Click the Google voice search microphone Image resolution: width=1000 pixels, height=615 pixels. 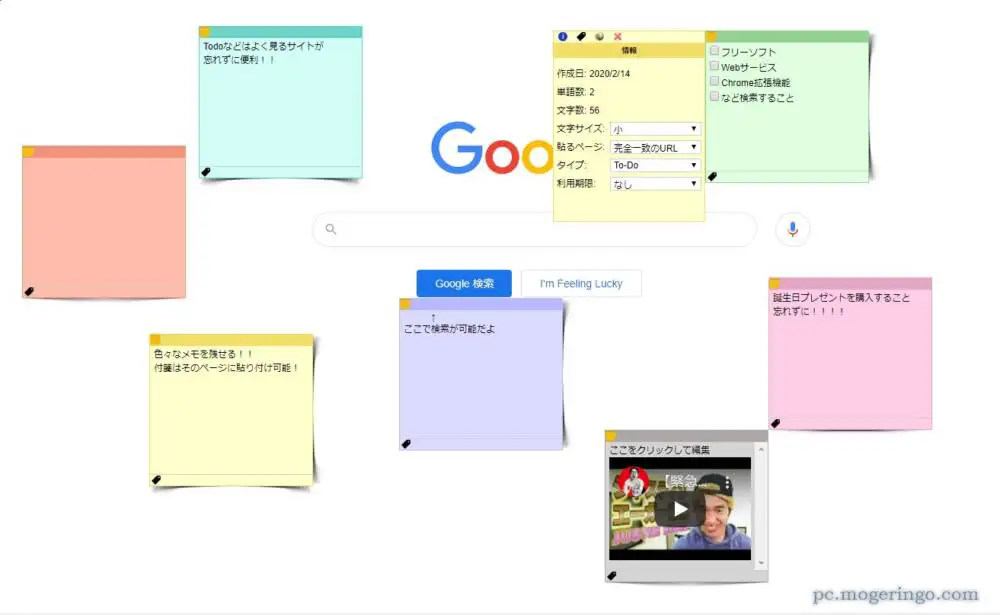tap(792, 230)
